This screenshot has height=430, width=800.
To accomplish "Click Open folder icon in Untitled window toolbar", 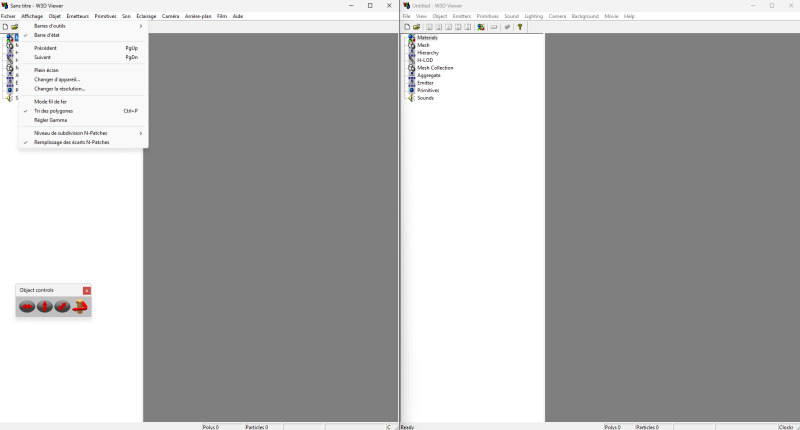I will [416, 27].
